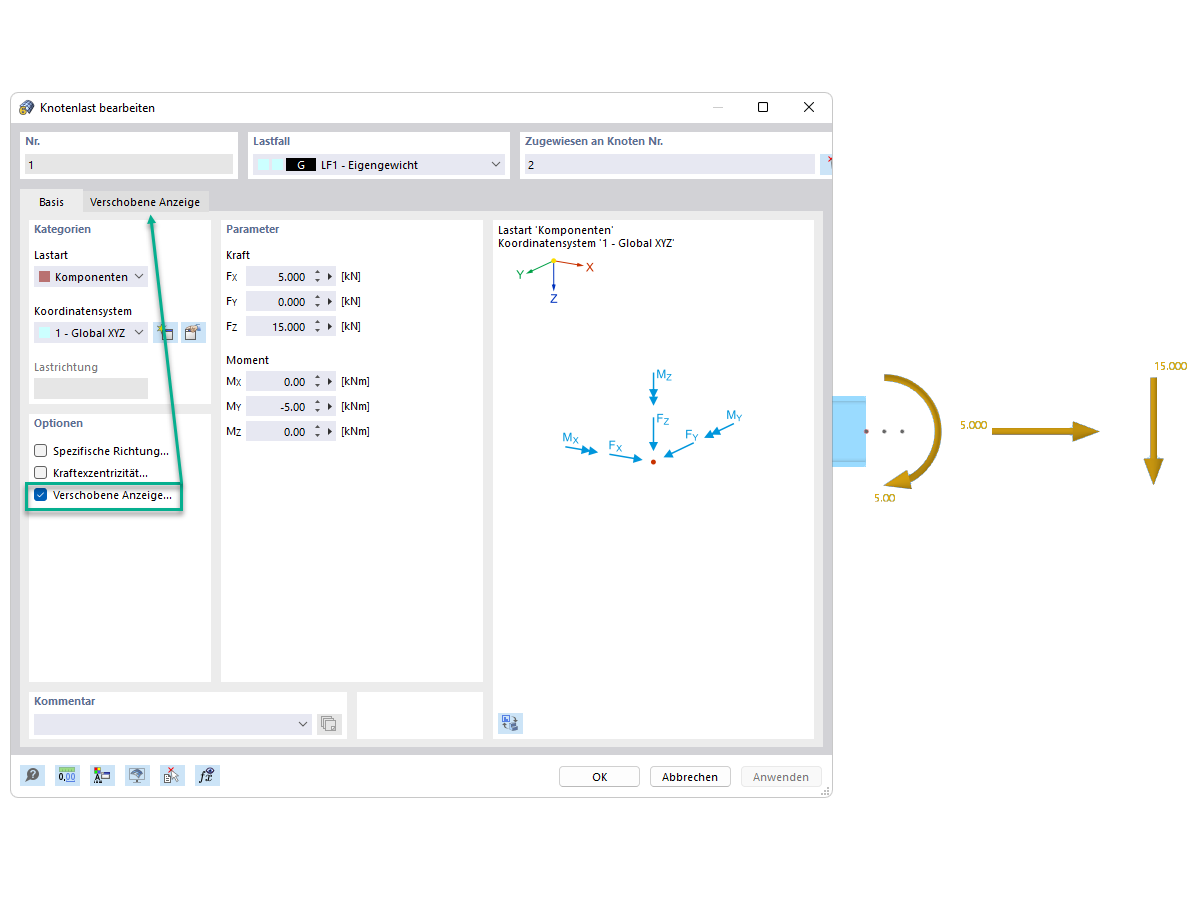The image size is (1200, 900).
Task: Close the Knotenlast bearbeiten dialog
Action: [809, 107]
